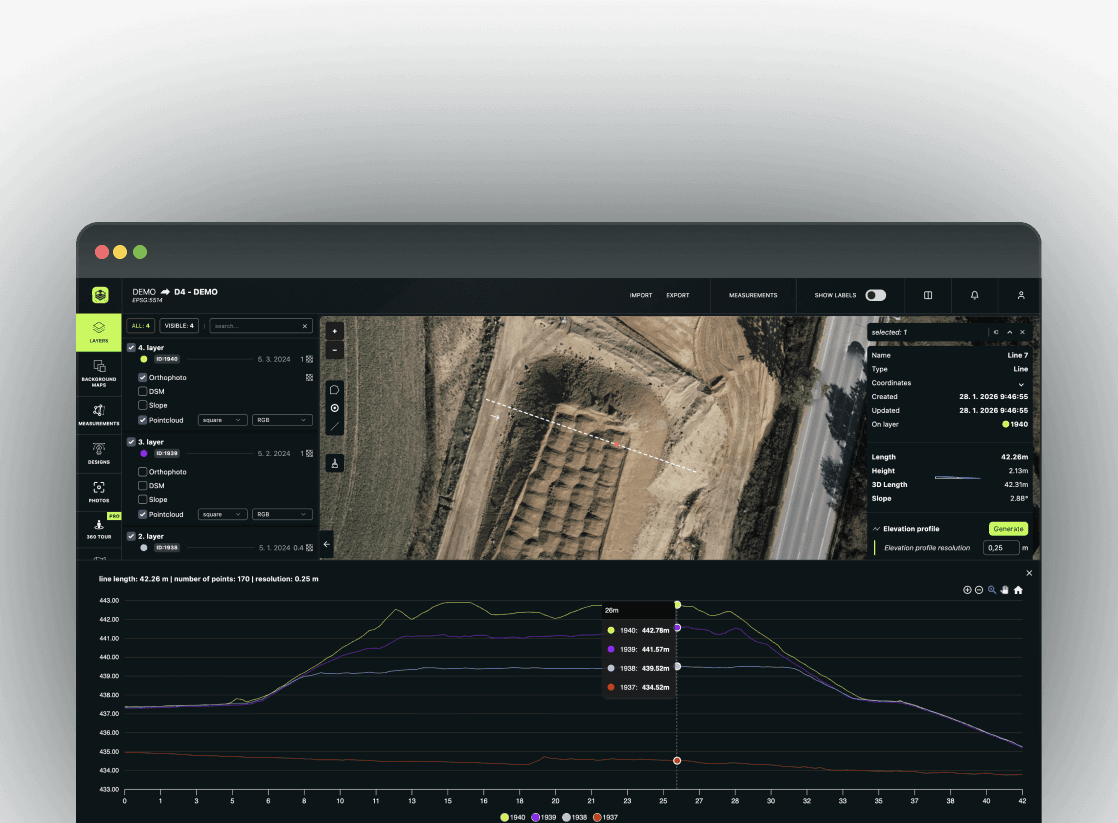Uncheck the 3. layer checkbox
1118x823 pixels.
131,441
